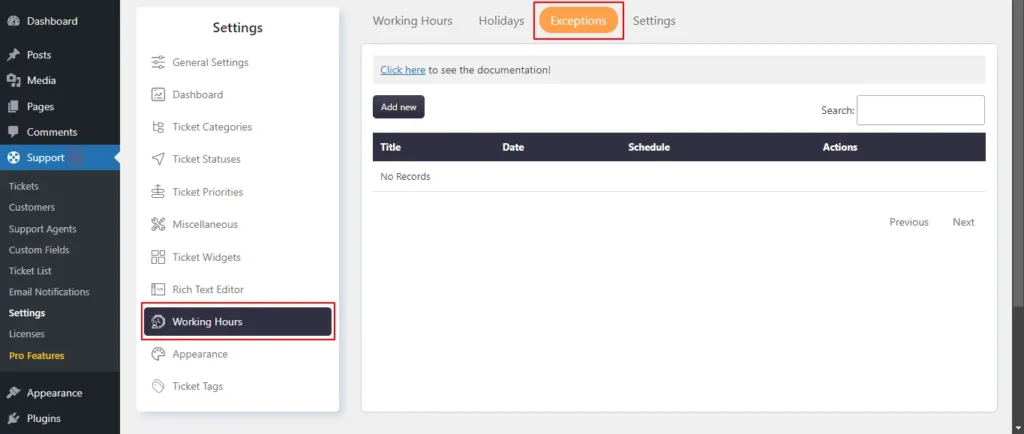Viewport: 1024px width, 434px height.
Task: Open Miscellaneous label in Settings panel
Action: pyautogui.click(x=205, y=224)
